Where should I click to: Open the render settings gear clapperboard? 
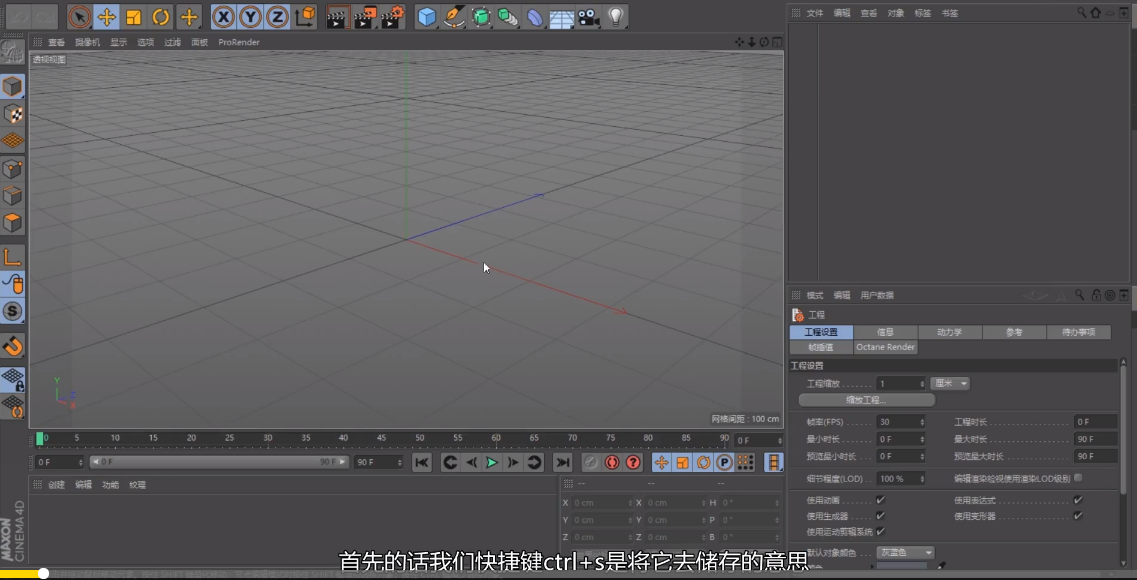(392, 16)
